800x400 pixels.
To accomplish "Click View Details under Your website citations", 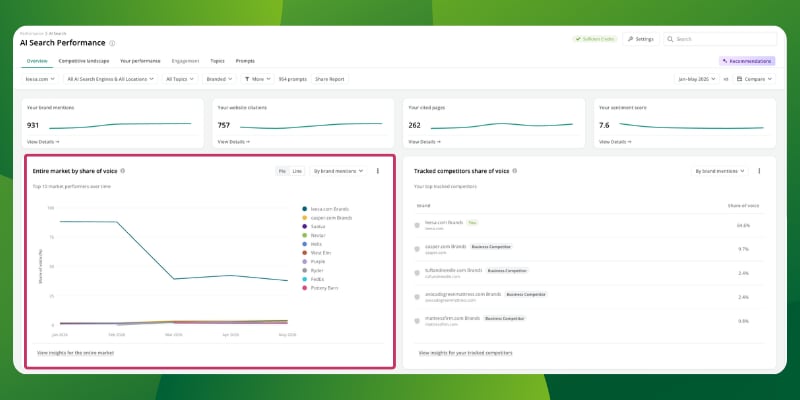I will 234,142.
